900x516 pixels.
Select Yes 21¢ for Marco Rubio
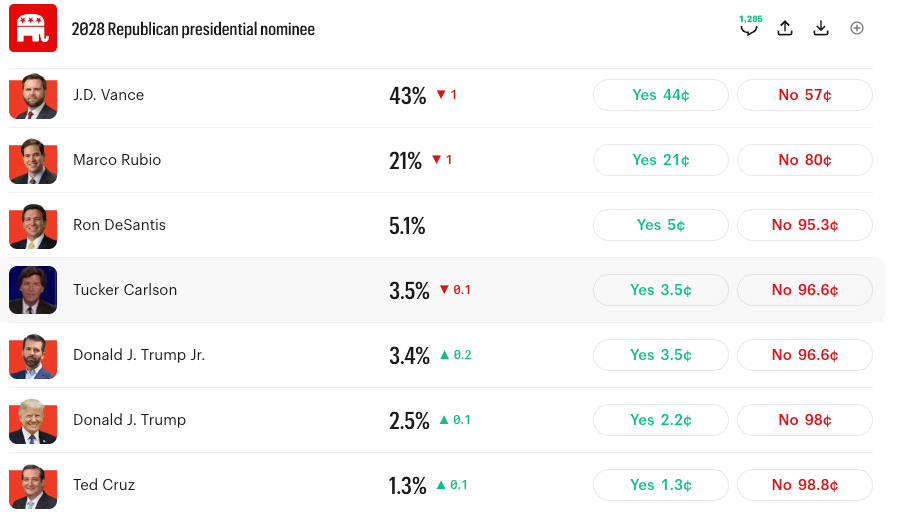(x=661, y=160)
